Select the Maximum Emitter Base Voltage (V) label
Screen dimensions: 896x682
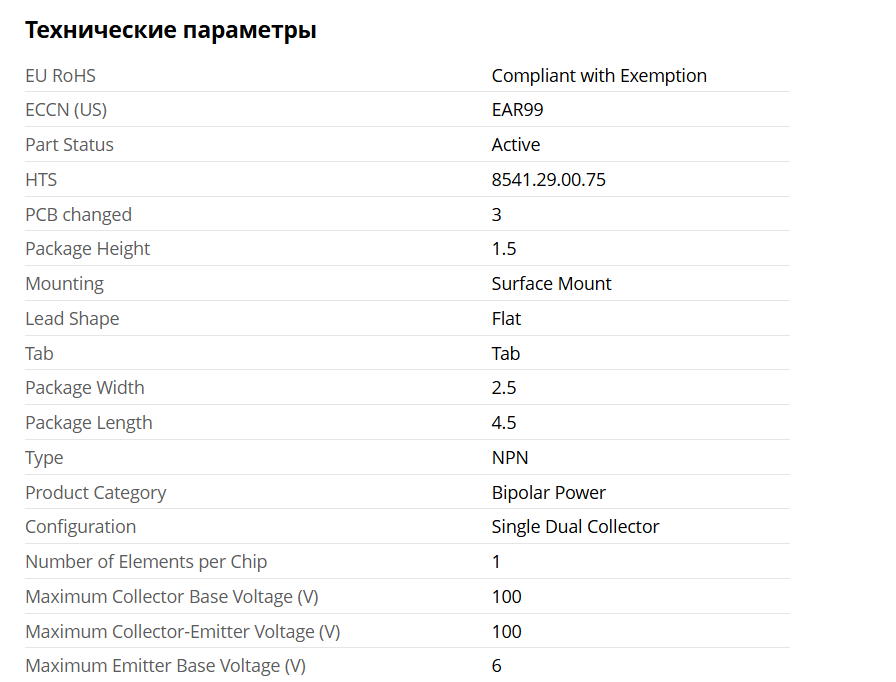point(165,666)
